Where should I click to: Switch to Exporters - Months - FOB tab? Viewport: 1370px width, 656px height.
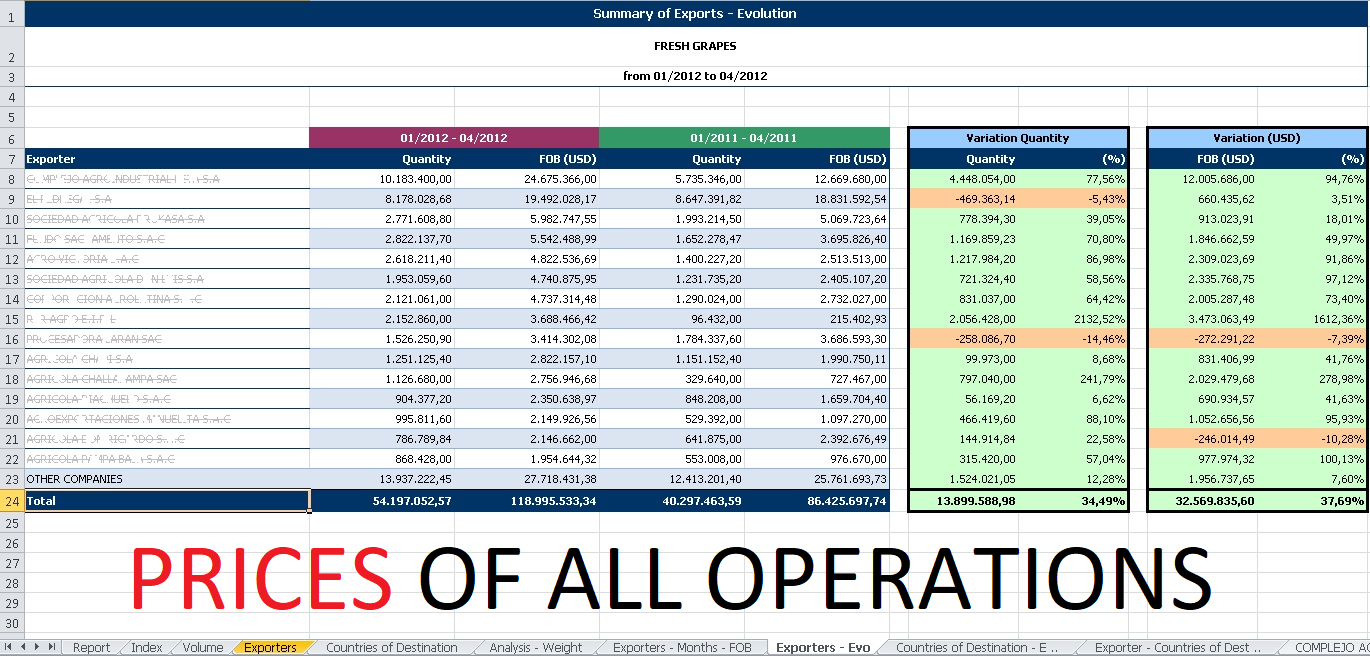coord(681,648)
